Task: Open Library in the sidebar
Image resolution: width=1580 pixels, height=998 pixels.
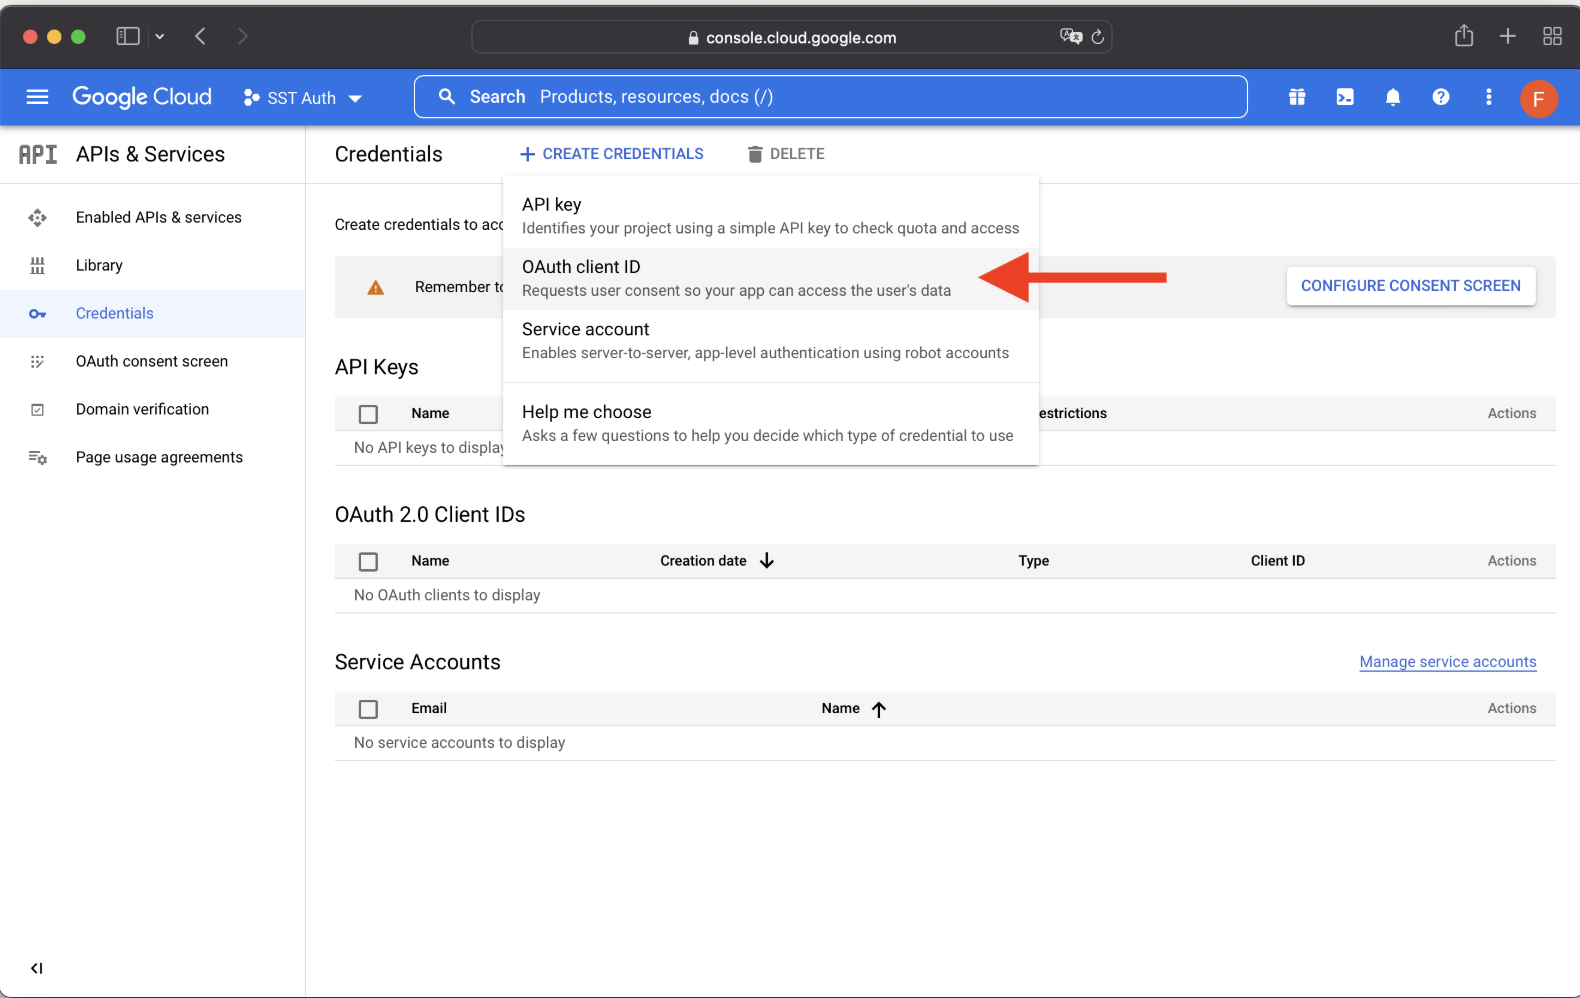Action: click(x=152, y=265)
